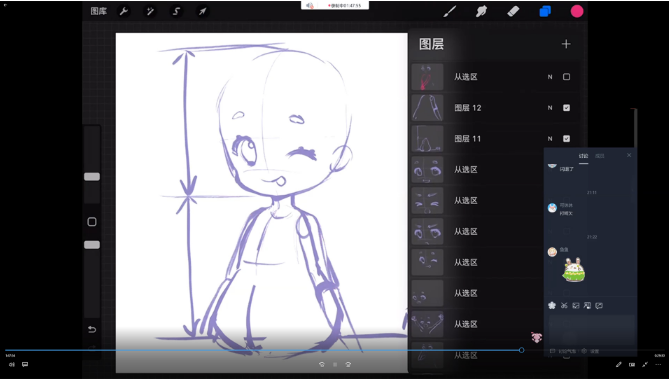Click the pen annotation icon in player bar
The height and width of the screenshot is (379, 669).
pos(619,364)
